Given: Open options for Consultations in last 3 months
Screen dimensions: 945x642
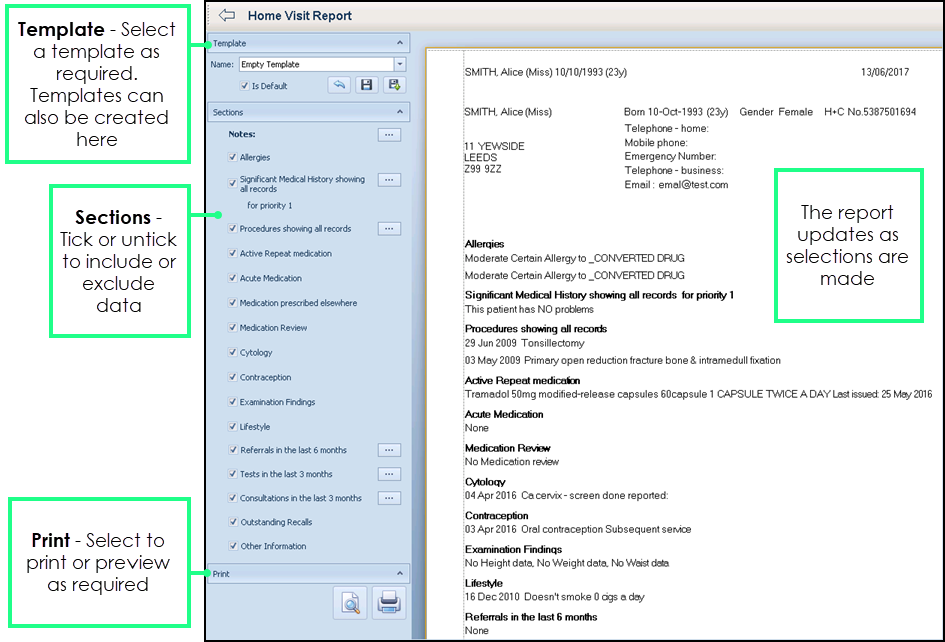Looking at the screenshot, I should pos(389,498).
